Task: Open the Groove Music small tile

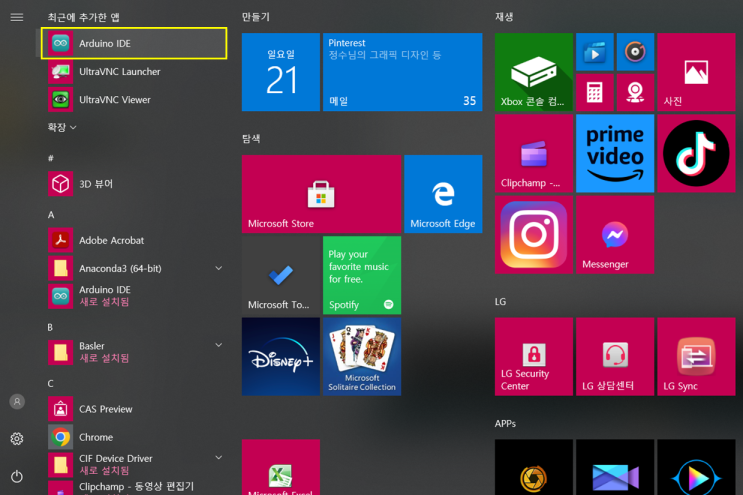Action: click(x=635, y=52)
